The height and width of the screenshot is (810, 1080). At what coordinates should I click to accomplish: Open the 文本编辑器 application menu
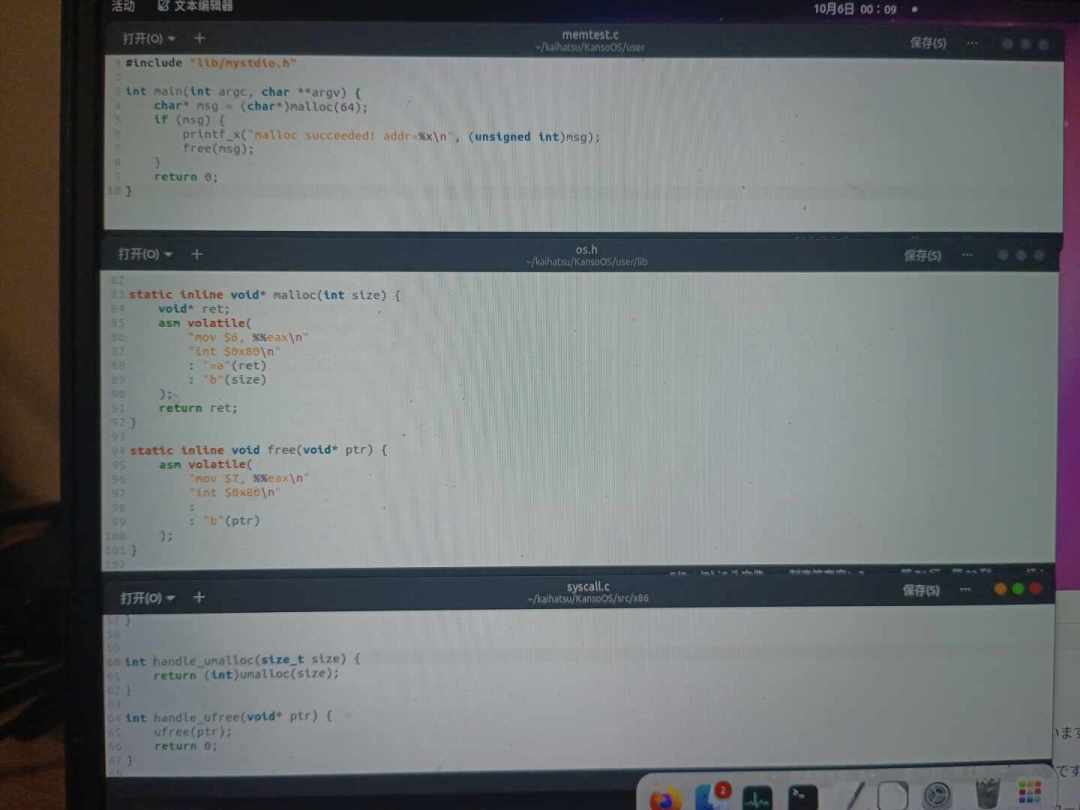pyautogui.click(x=195, y=6)
